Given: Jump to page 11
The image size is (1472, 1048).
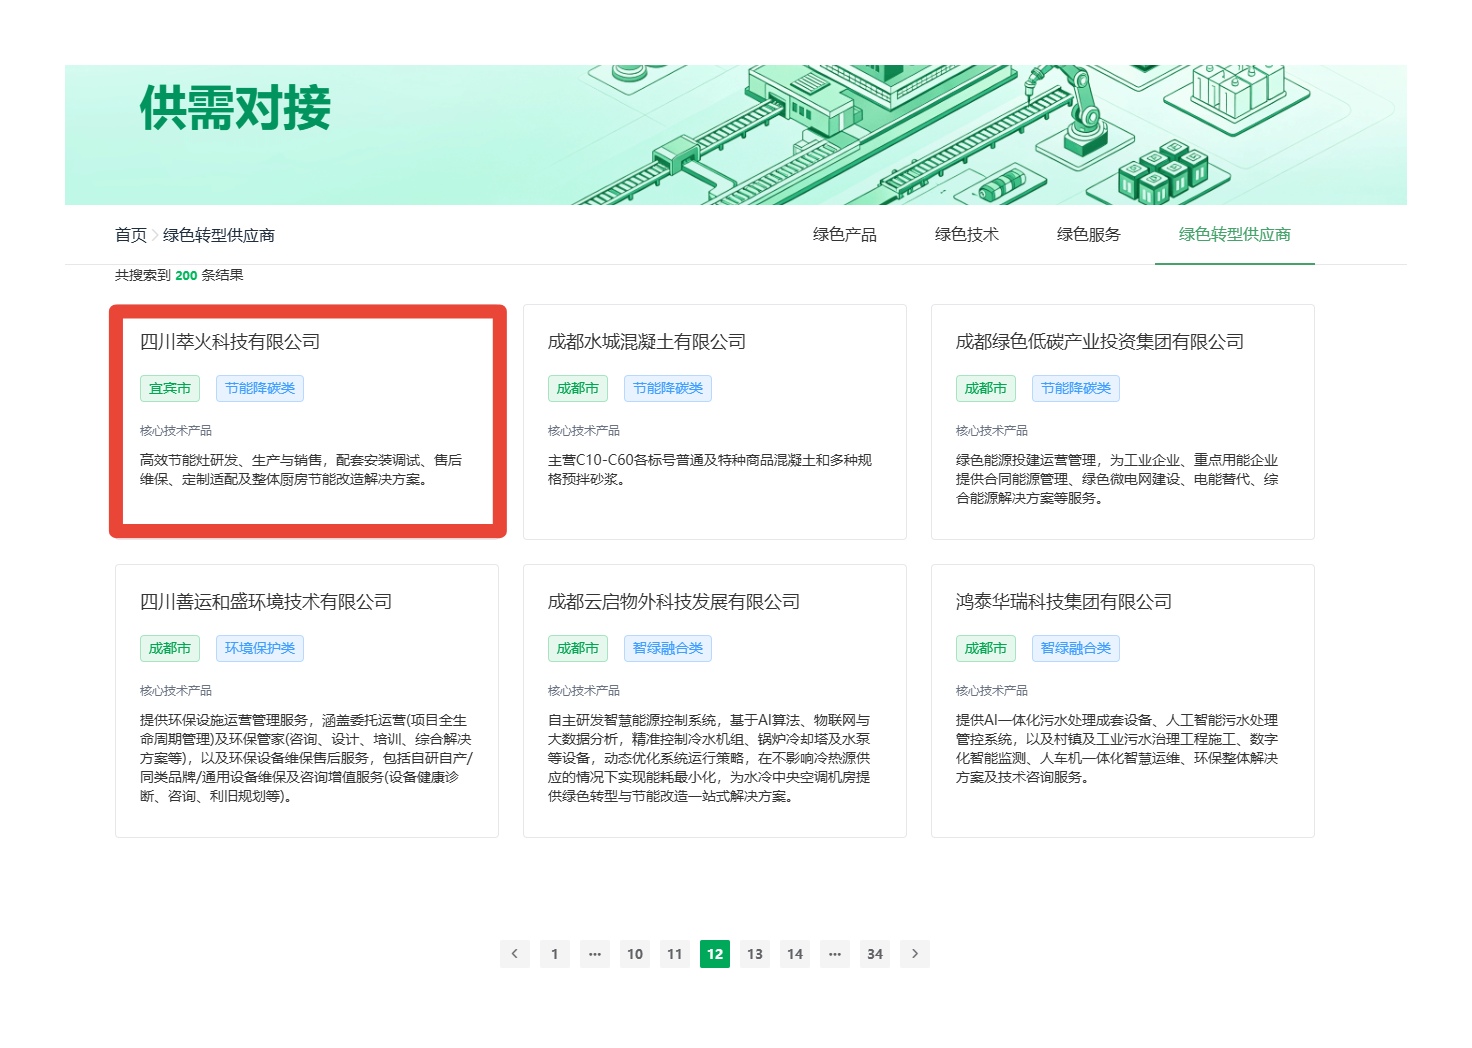Looking at the screenshot, I should (x=675, y=954).
